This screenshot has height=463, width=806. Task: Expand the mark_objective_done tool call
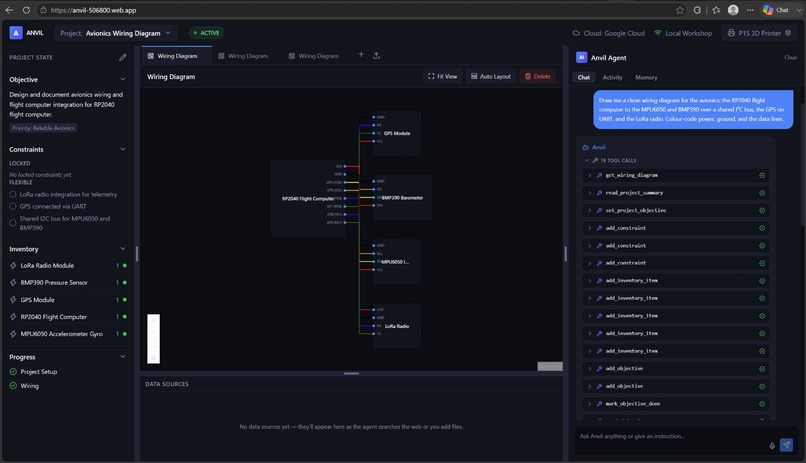[x=590, y=404]
